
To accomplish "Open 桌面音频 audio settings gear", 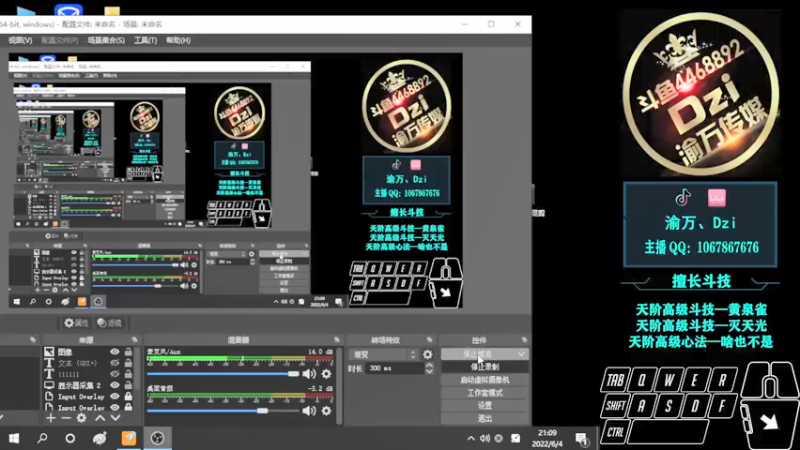I will point(327,411).
